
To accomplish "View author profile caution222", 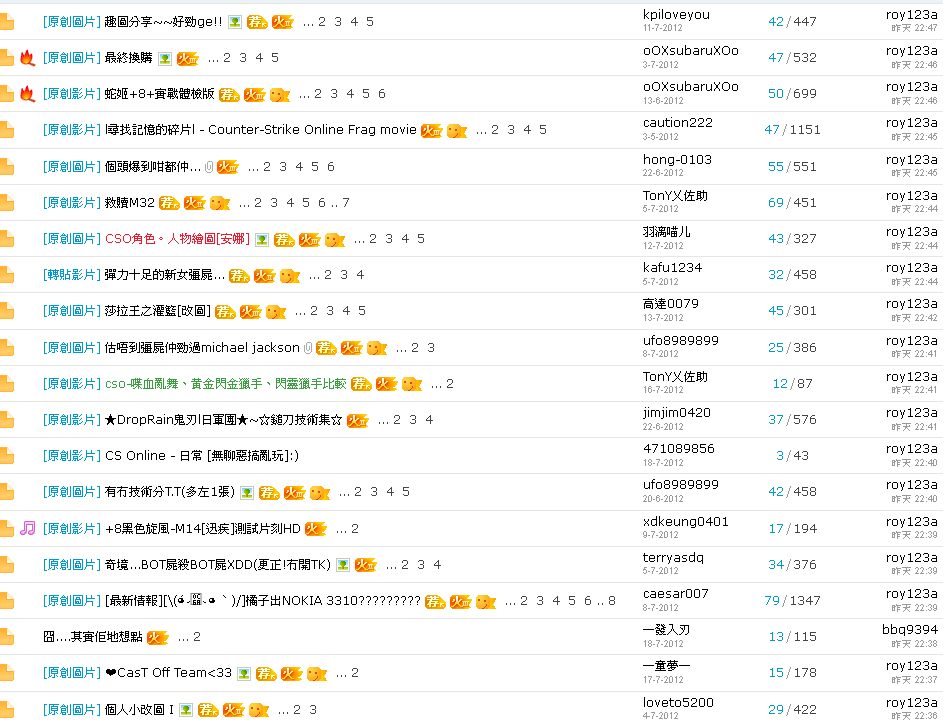I will (x=678, y=123).
